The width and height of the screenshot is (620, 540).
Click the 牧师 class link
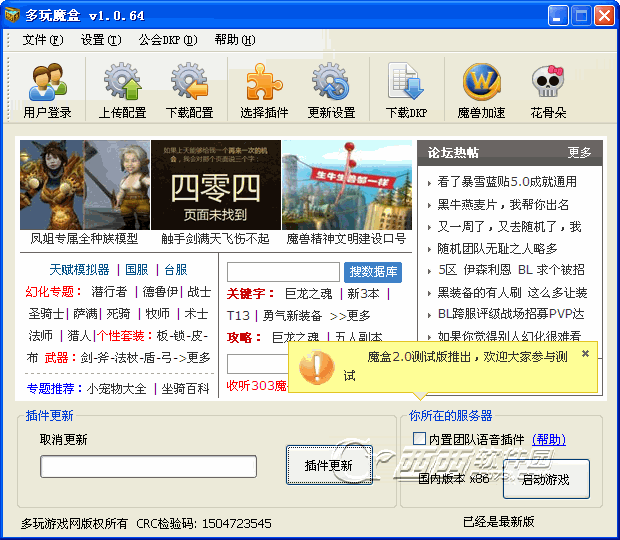click(x=157, y=314)
